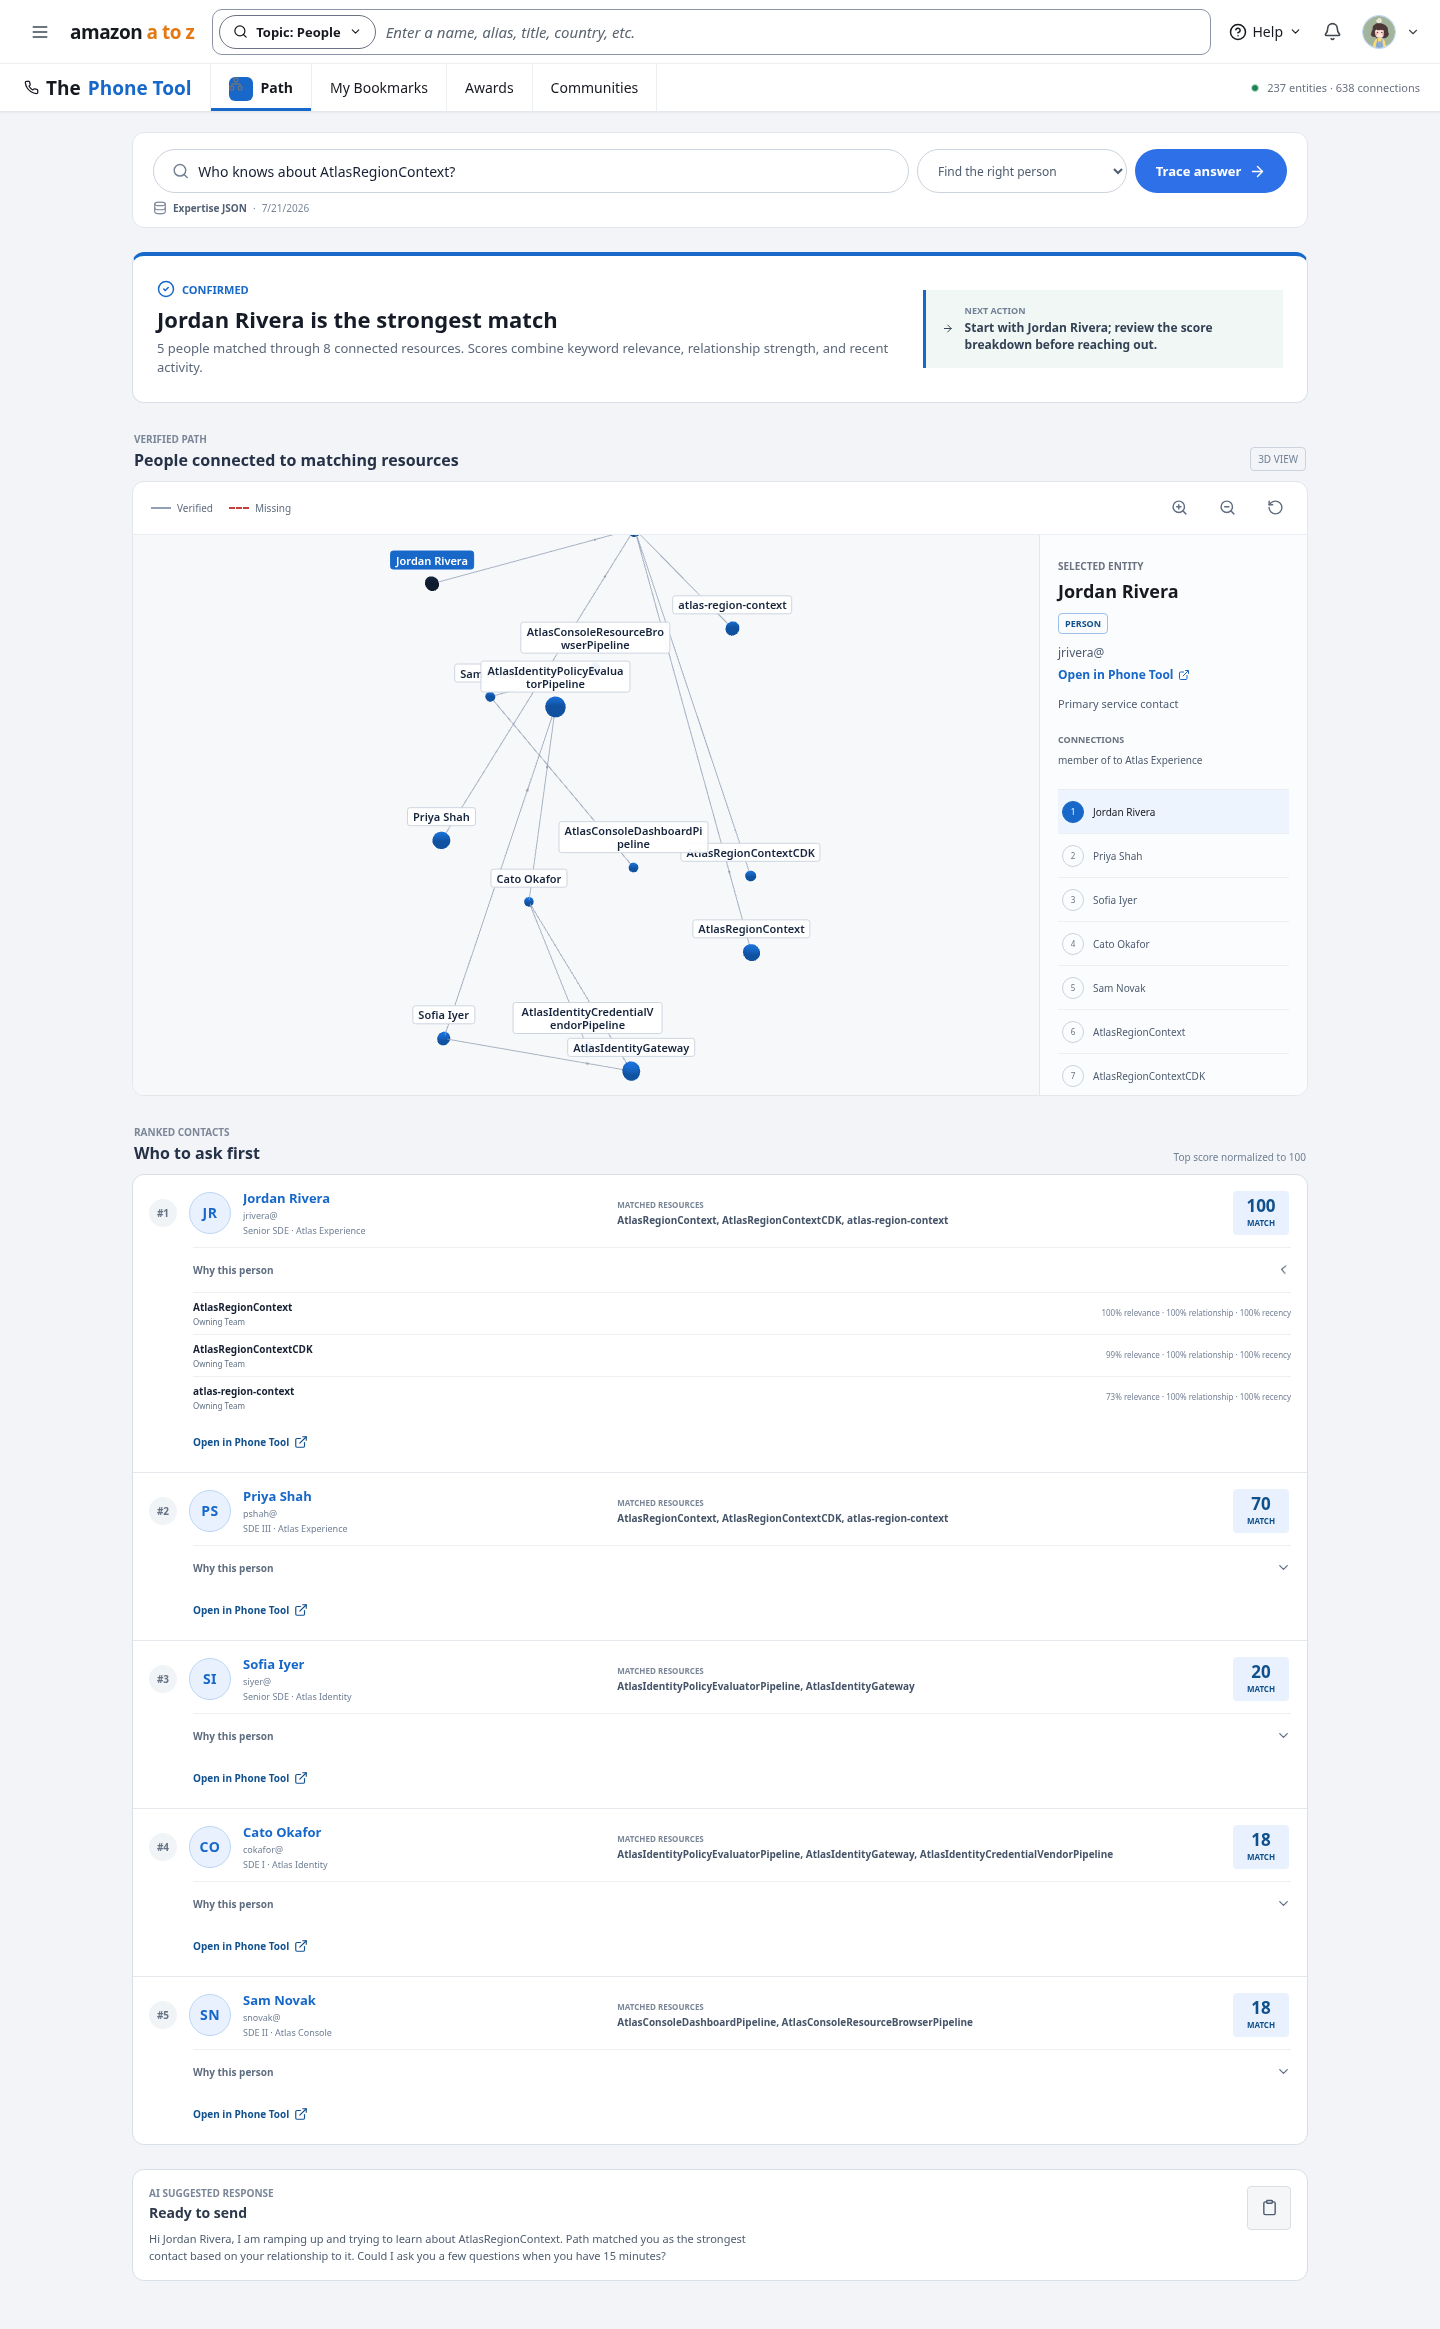The height and width of the screenshot is (2329, 1440).
Task: Click the SI avatar badge
Action: click(210, 1679)
